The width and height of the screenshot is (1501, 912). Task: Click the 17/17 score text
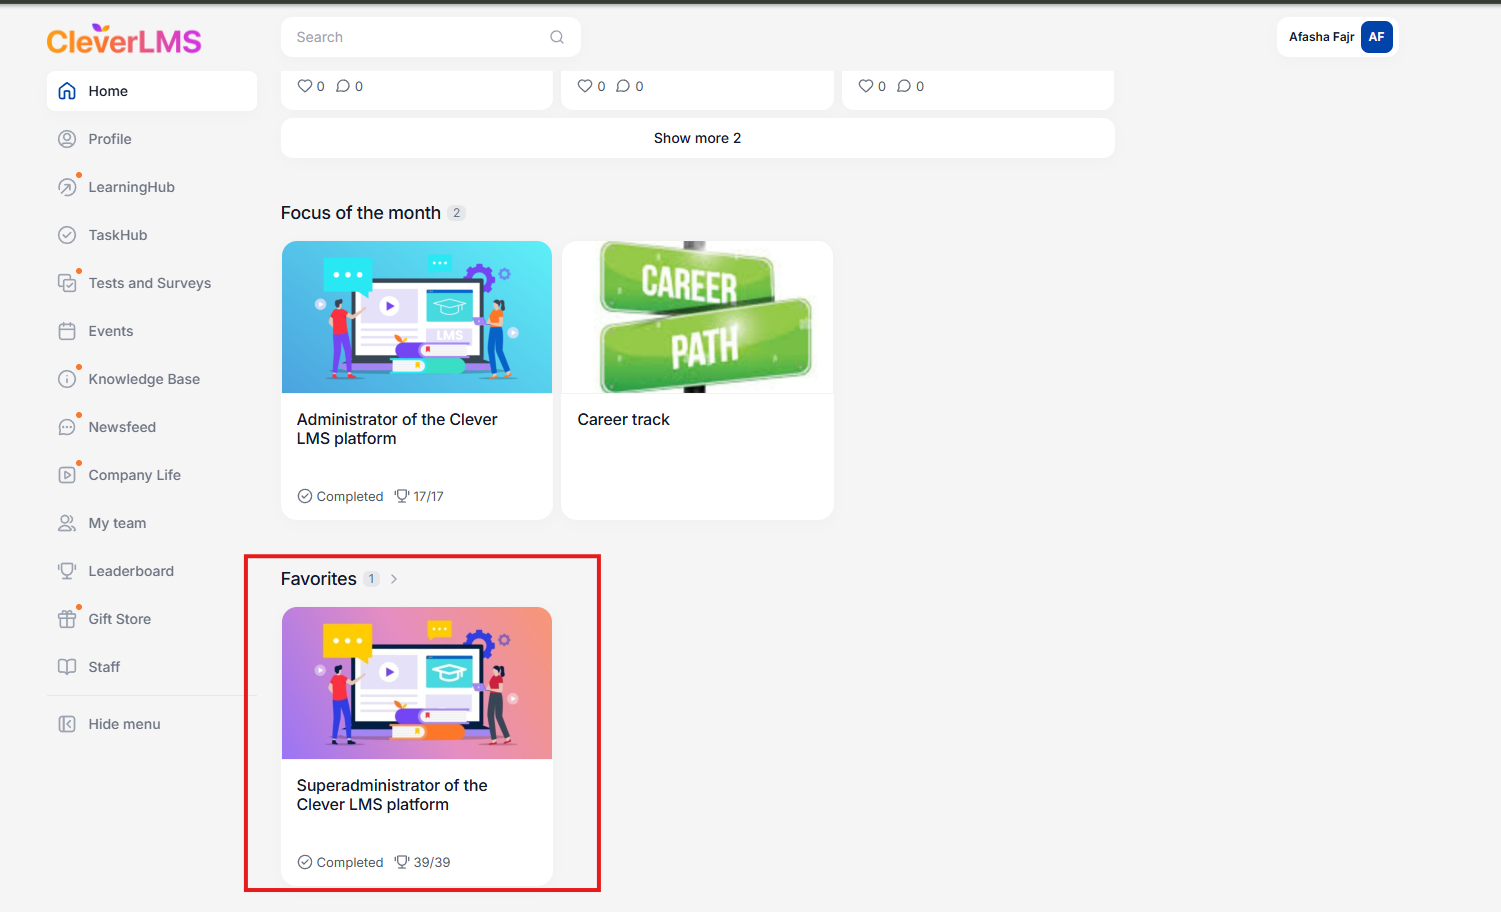[429, 496]
